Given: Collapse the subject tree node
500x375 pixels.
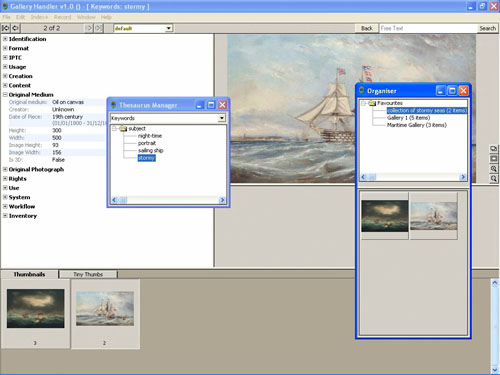Looking at the screenshot, I should [x=114, y=129].
